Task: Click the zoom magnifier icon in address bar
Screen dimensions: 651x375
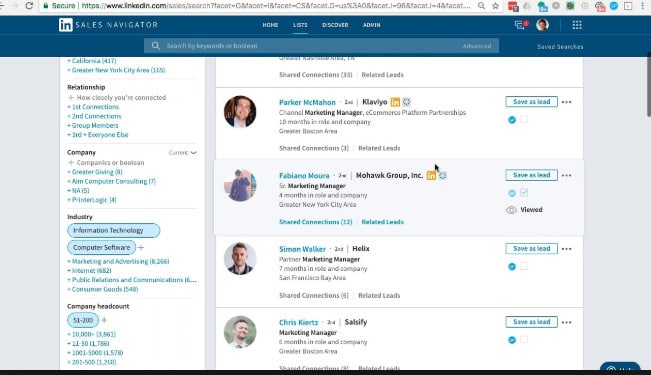Action: (x=481, y=6)
